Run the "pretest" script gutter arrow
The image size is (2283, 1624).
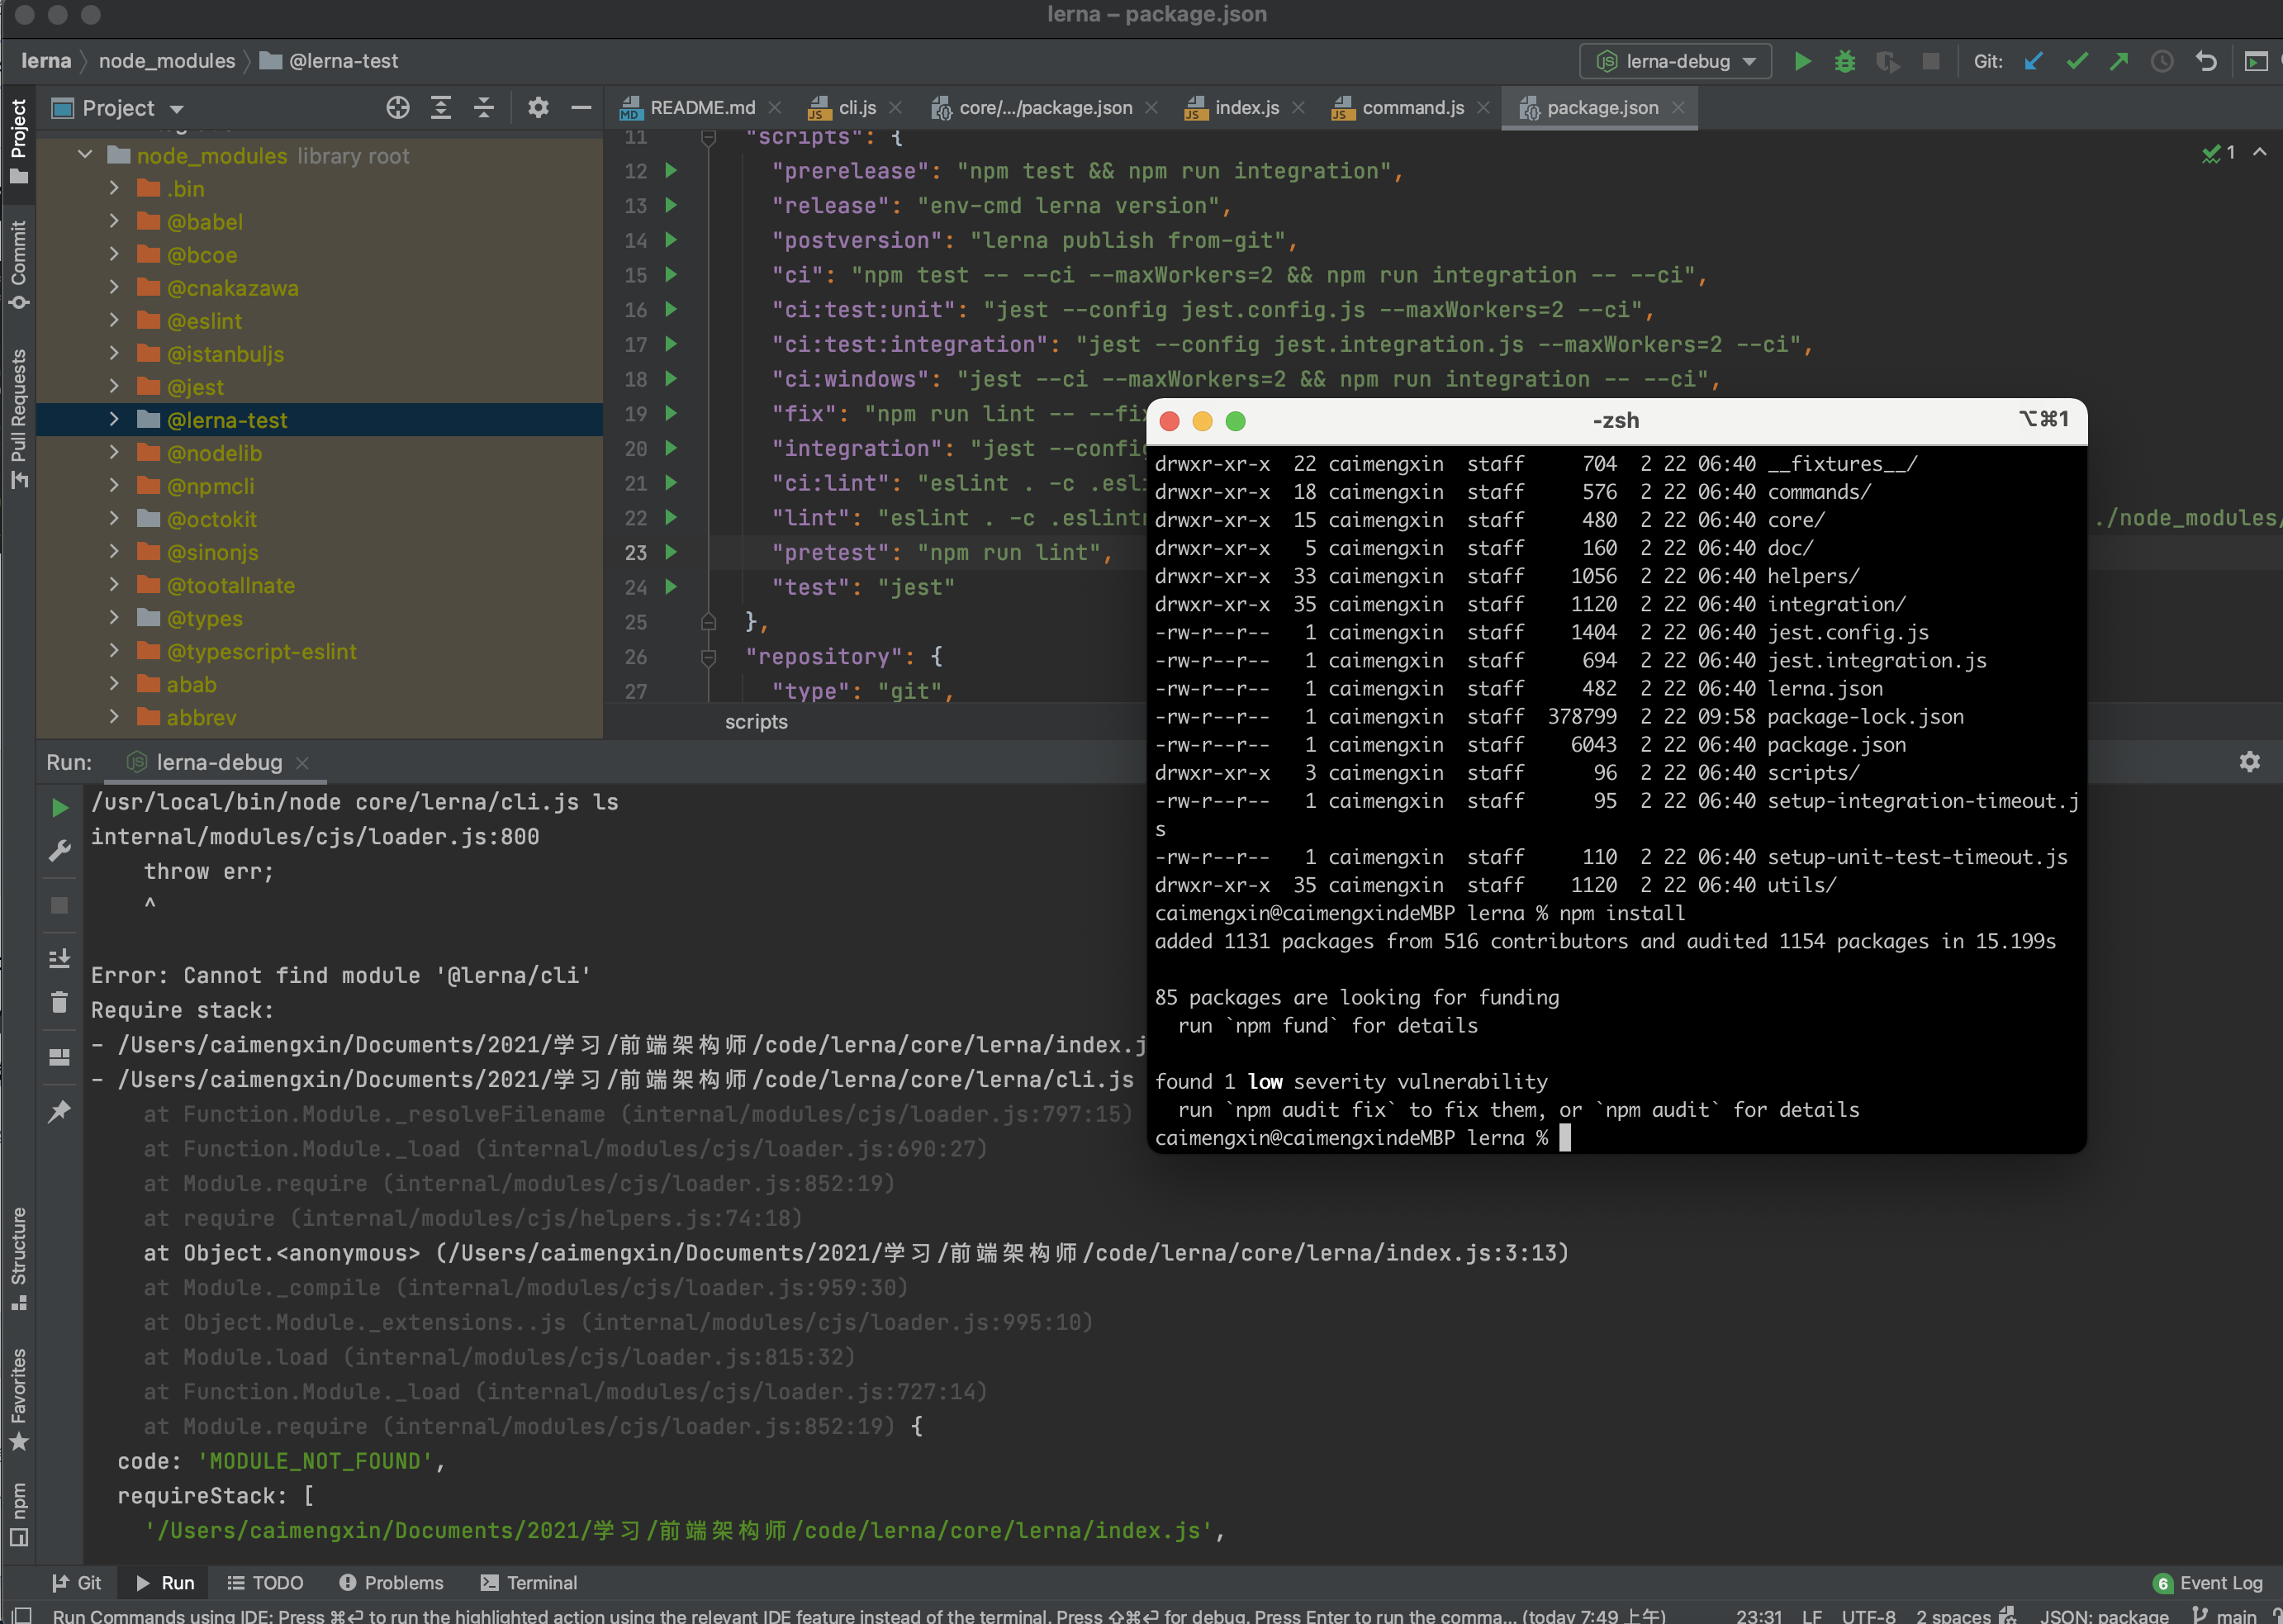[672, 552]
